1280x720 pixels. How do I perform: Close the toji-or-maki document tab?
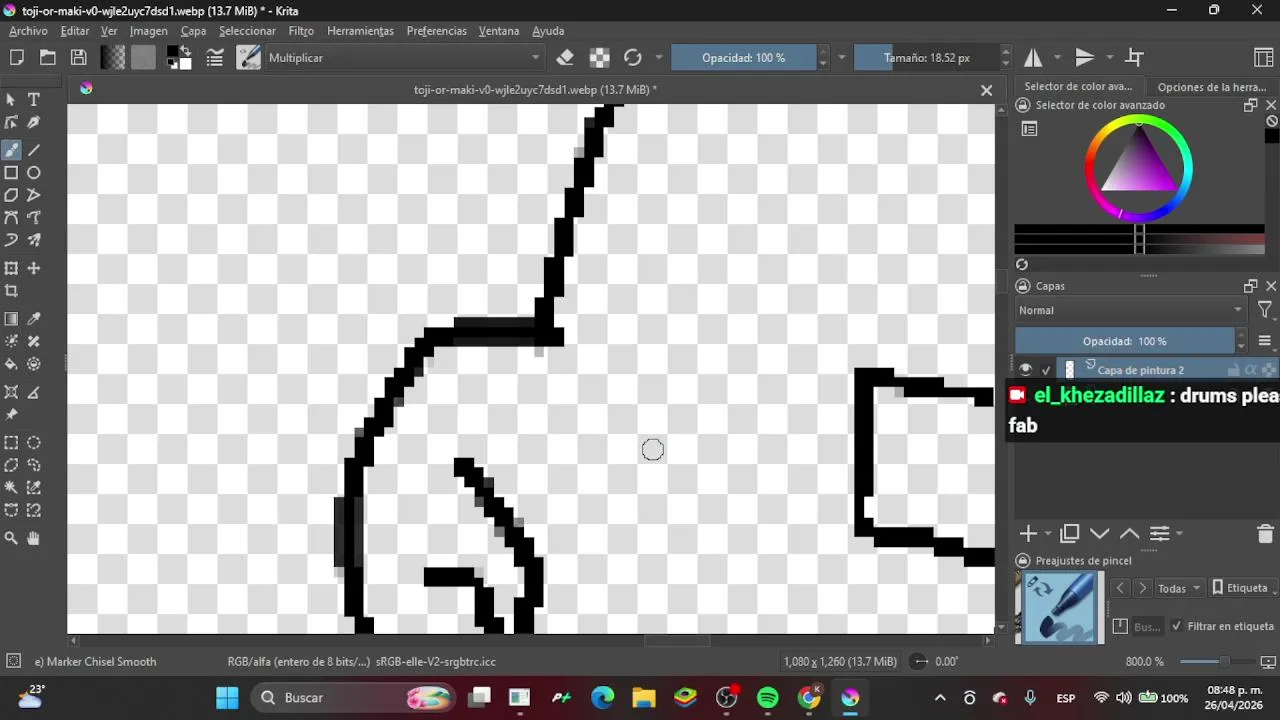986,90
